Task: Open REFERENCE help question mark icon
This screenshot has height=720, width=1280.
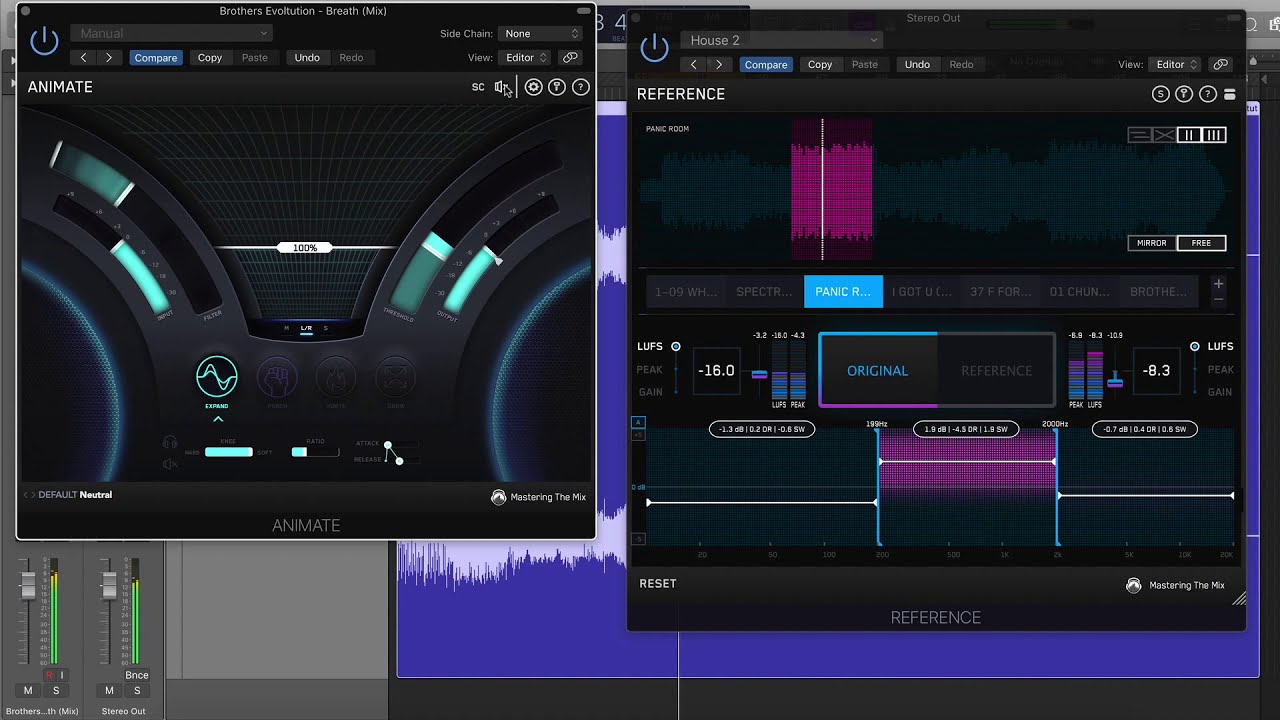Action: tap(1208, 94)
